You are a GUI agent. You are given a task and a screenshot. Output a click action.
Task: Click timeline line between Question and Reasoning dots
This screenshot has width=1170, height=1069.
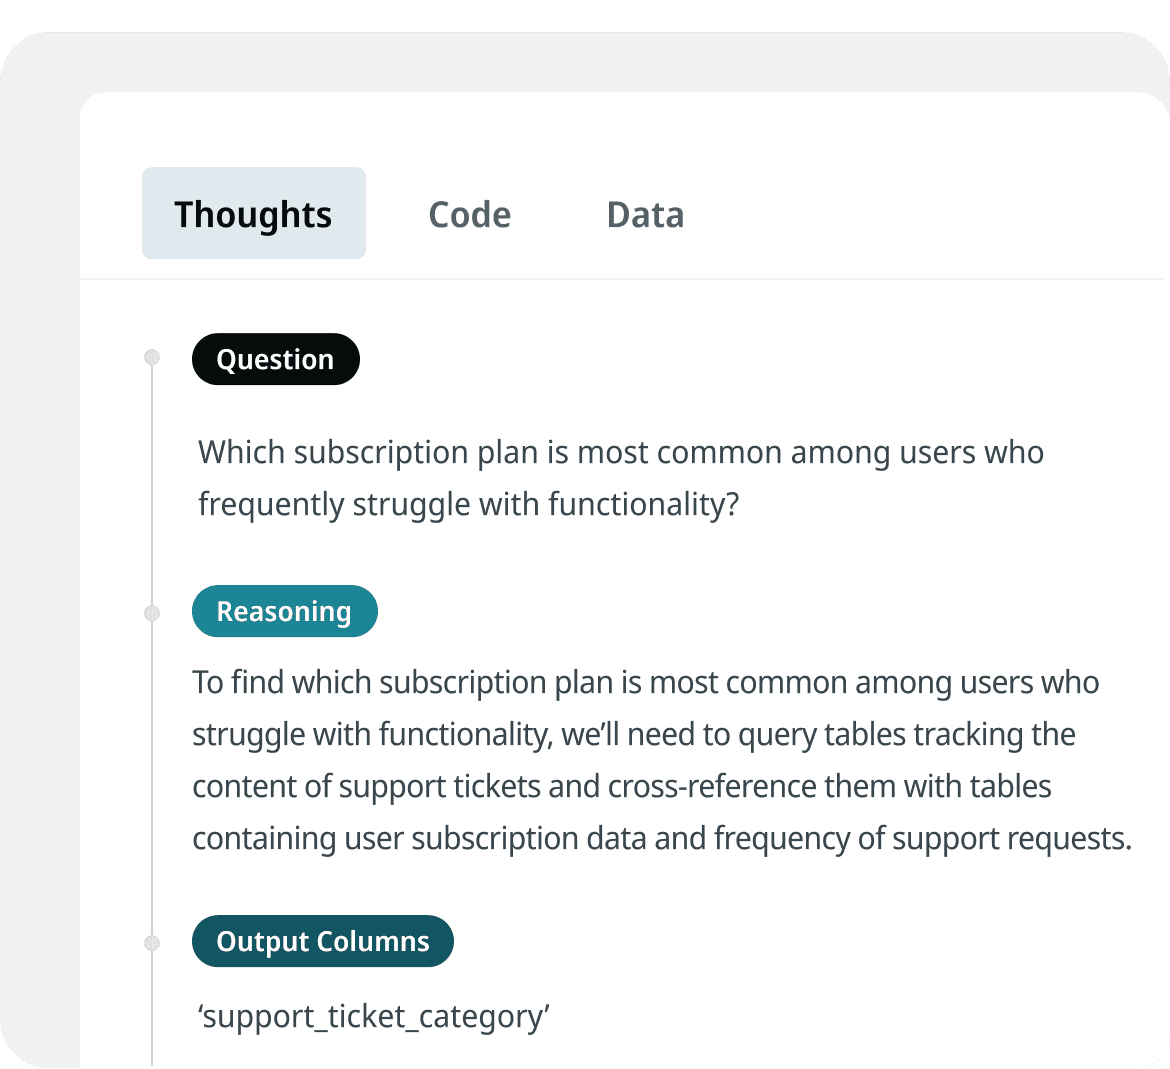(x=152, y=485)
